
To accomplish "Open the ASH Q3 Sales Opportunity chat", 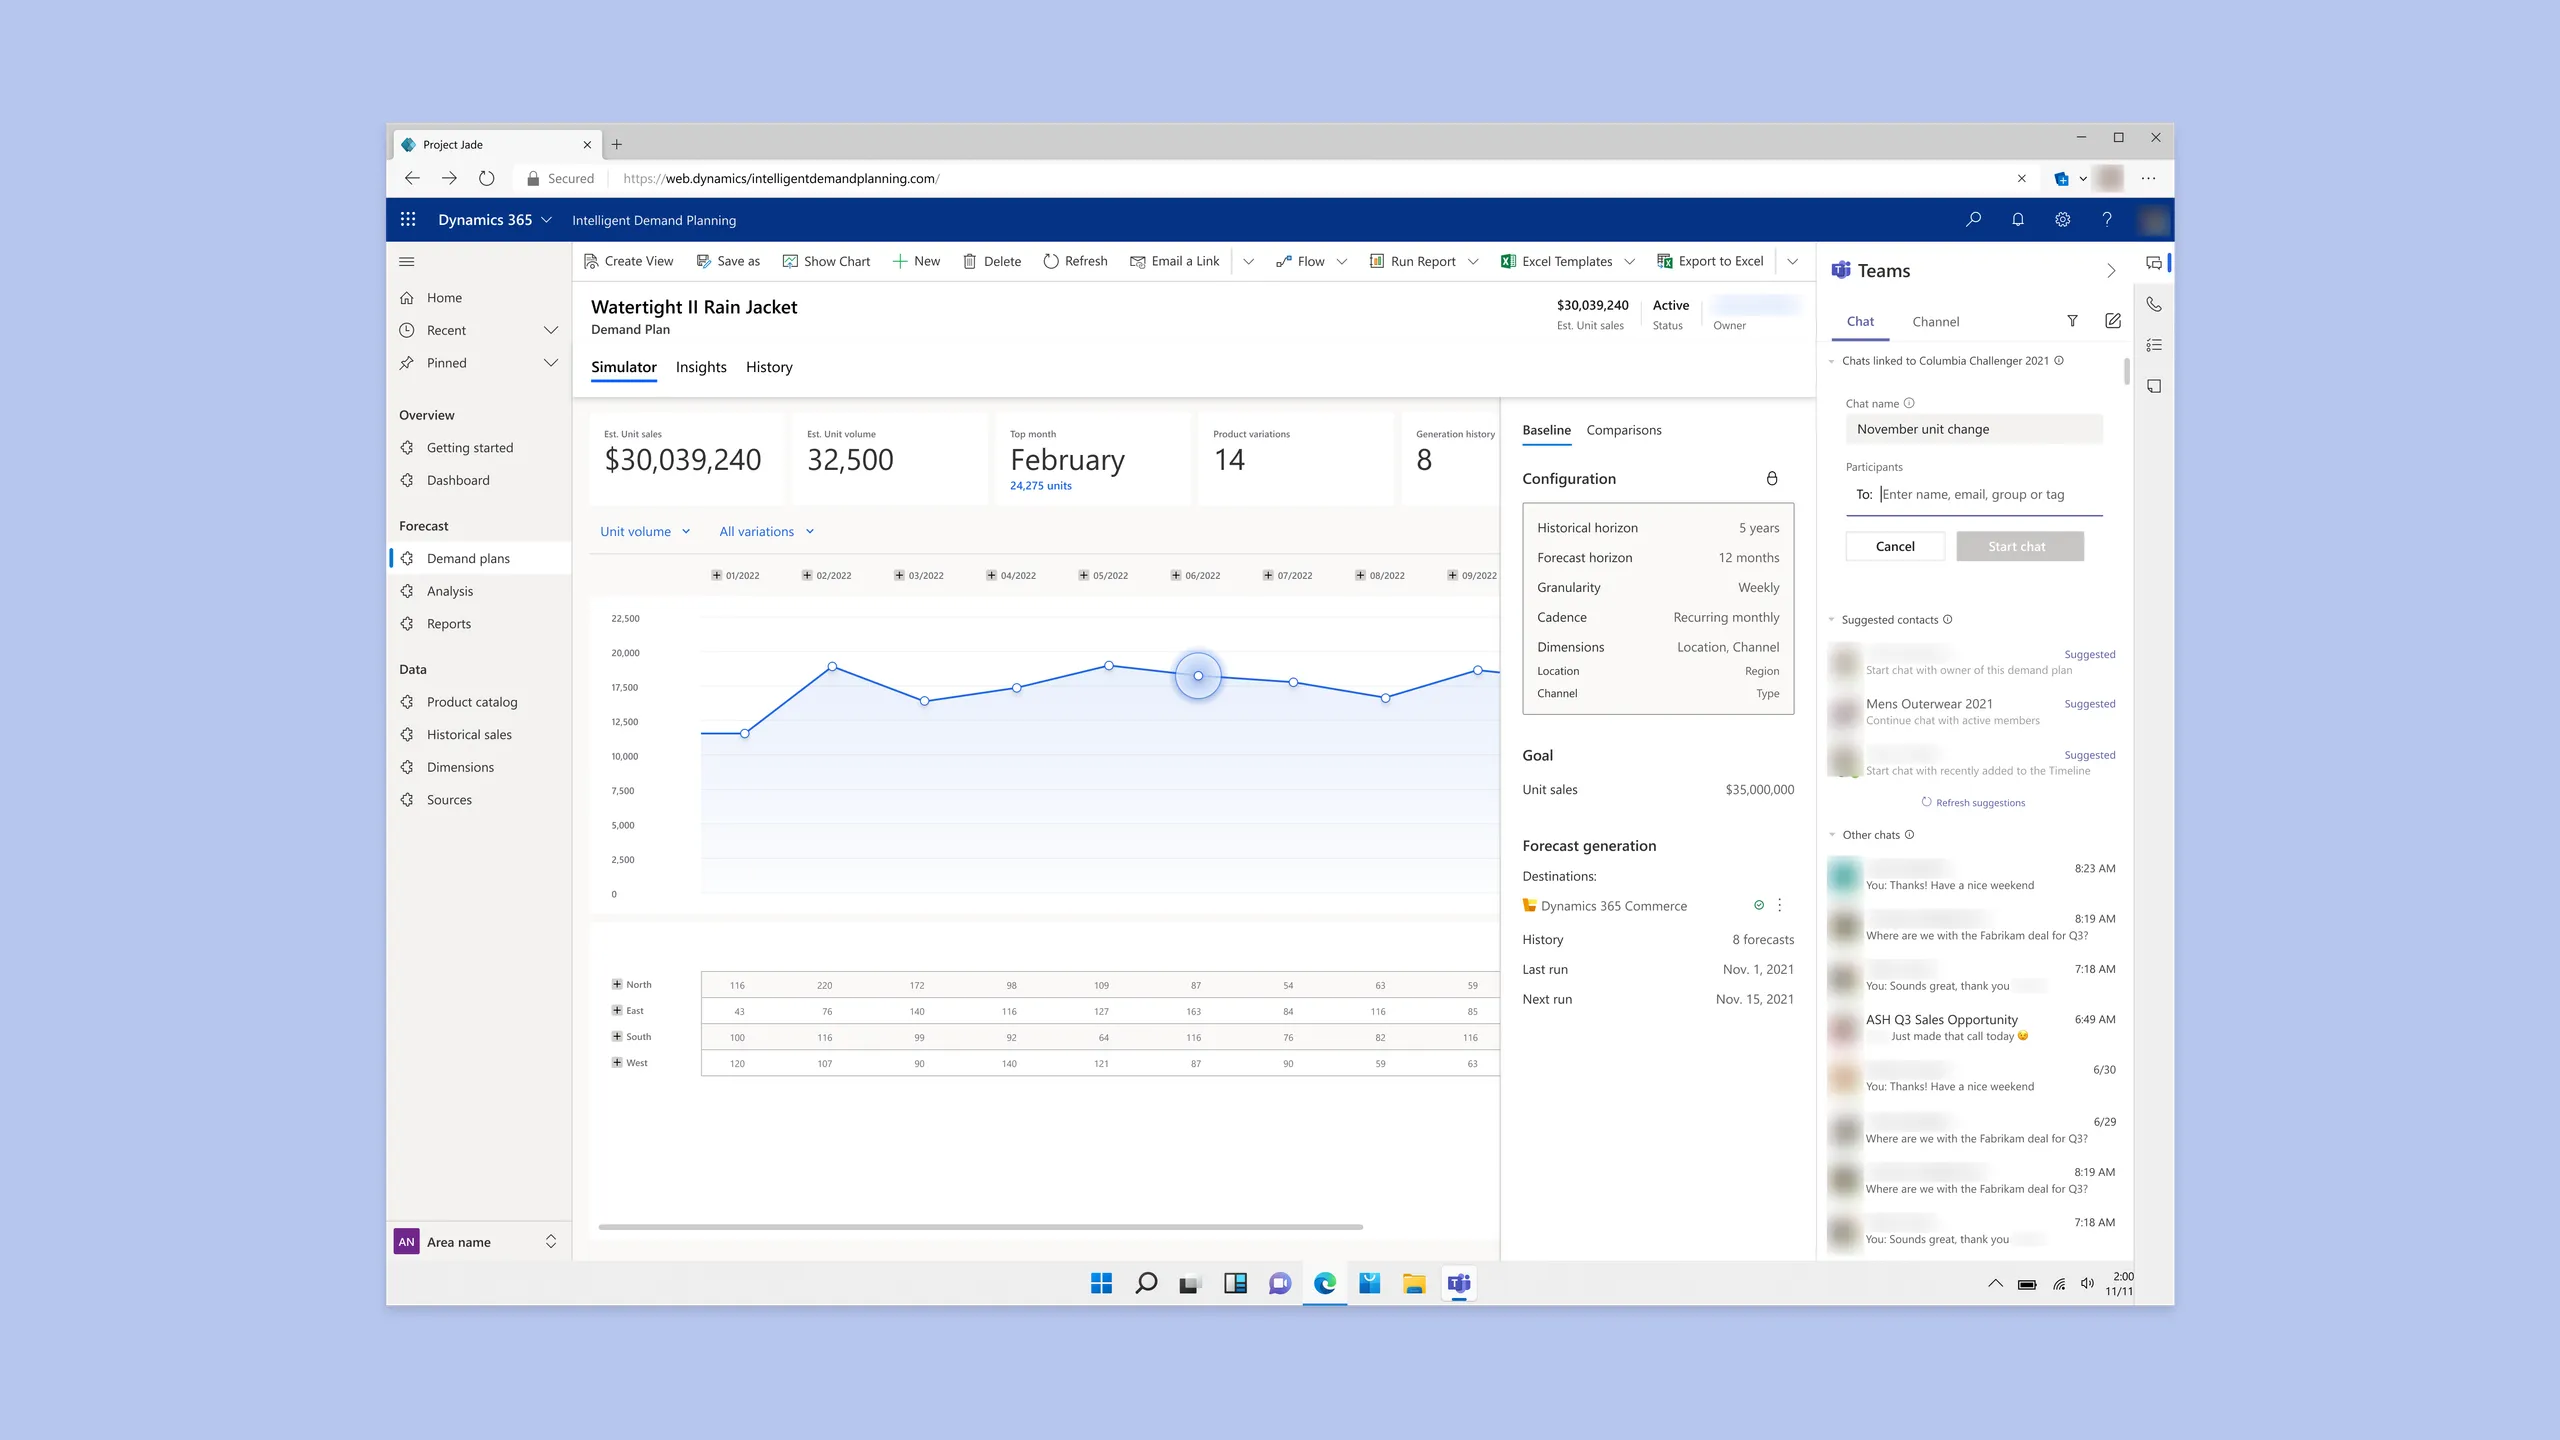I will click(x=1972, y=1027).
